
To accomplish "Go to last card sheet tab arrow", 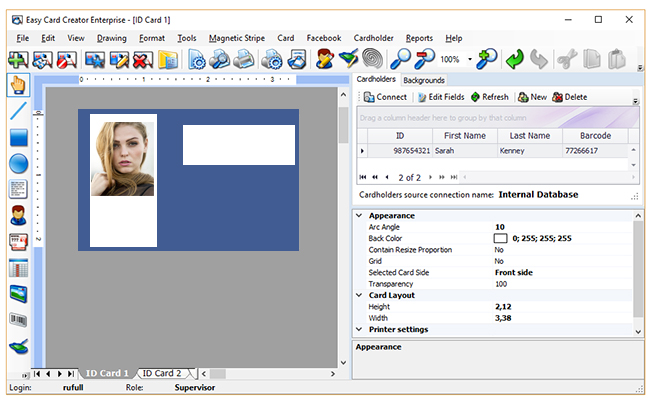I will (71, 373).
